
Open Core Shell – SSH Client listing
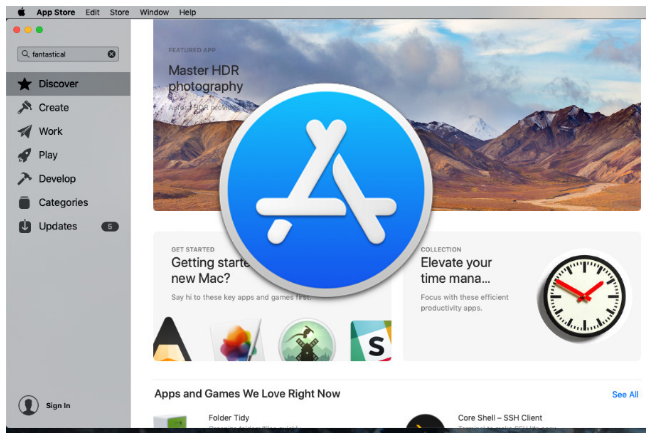coord(500,418)
